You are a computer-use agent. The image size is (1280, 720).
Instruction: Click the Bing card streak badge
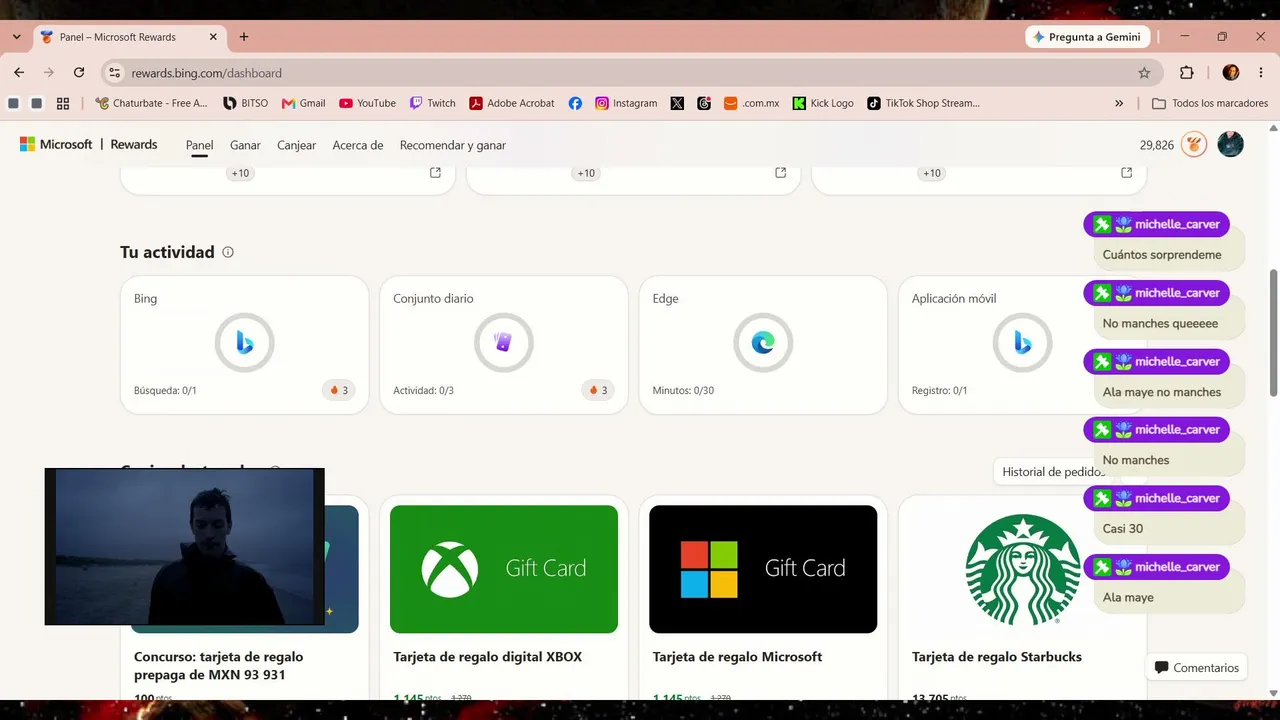(339, 390)
